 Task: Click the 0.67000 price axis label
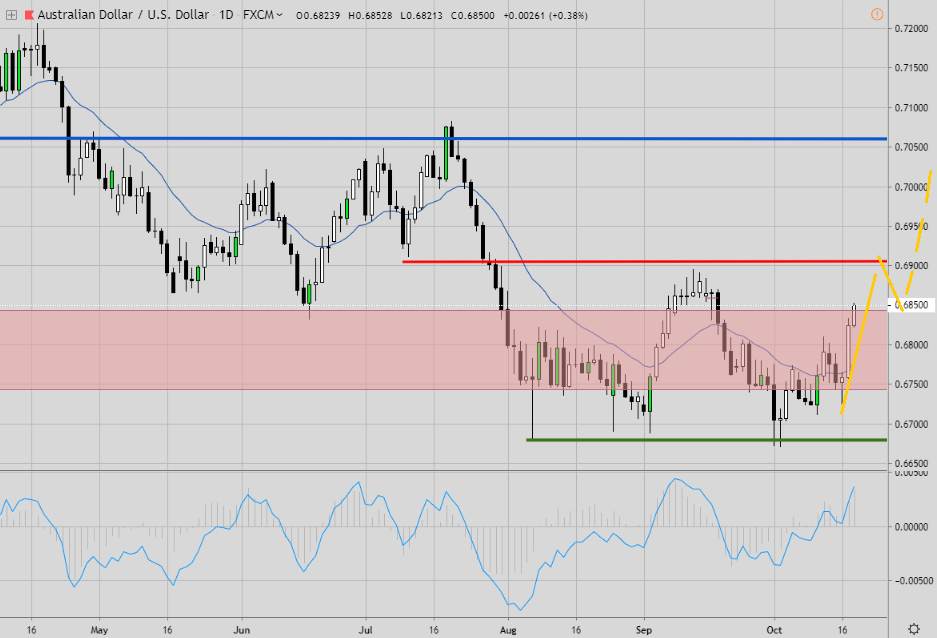click(x=911, y=424)
